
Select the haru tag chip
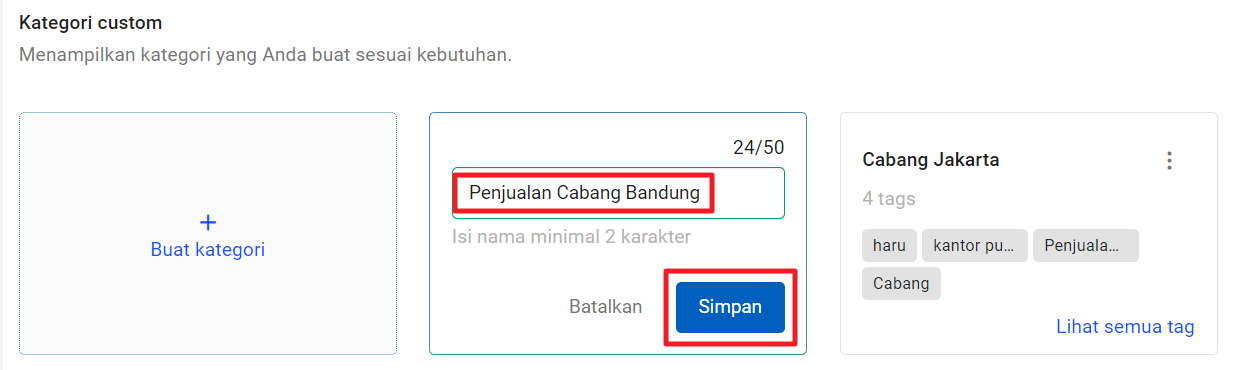pos(889,245)
